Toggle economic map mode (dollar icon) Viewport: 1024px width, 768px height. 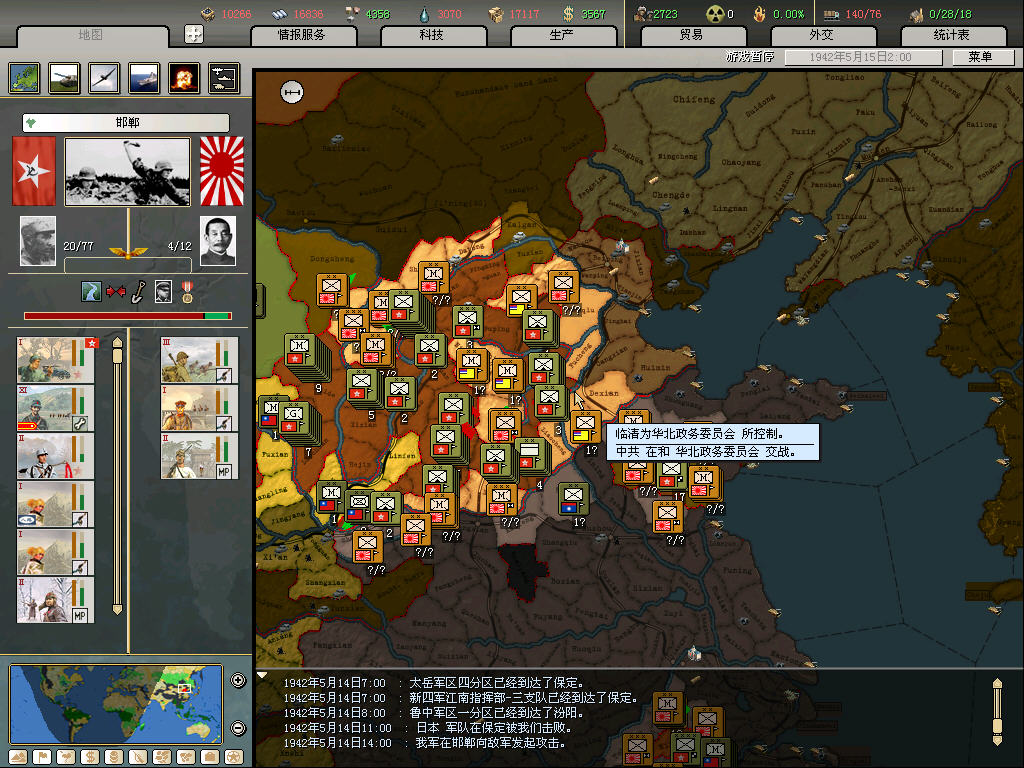click(90, 757)
